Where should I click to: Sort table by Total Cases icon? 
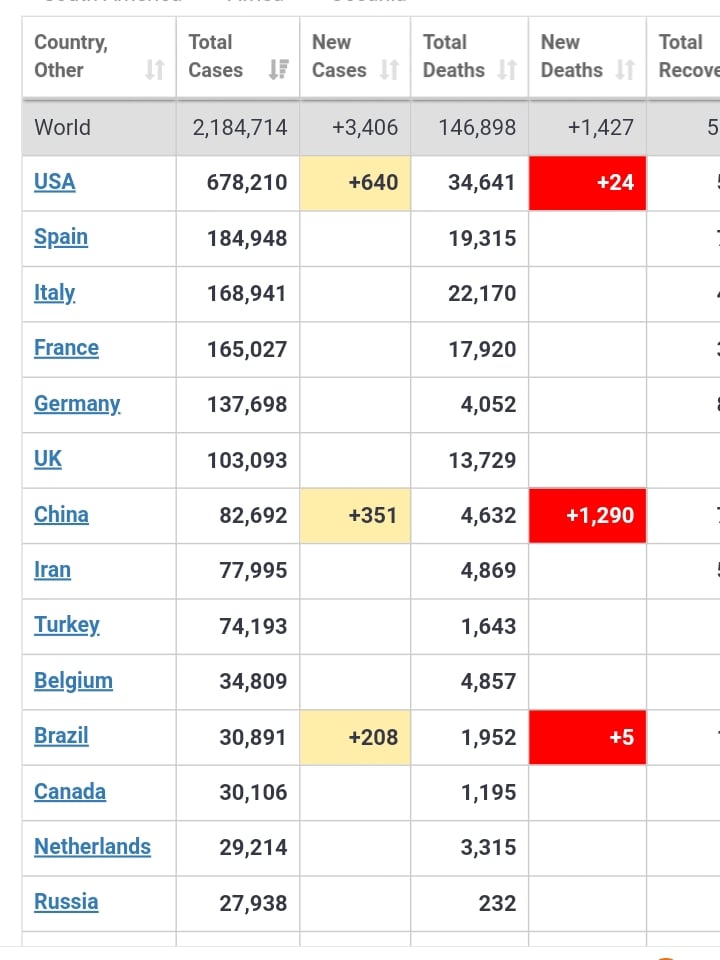pos(279,70)
